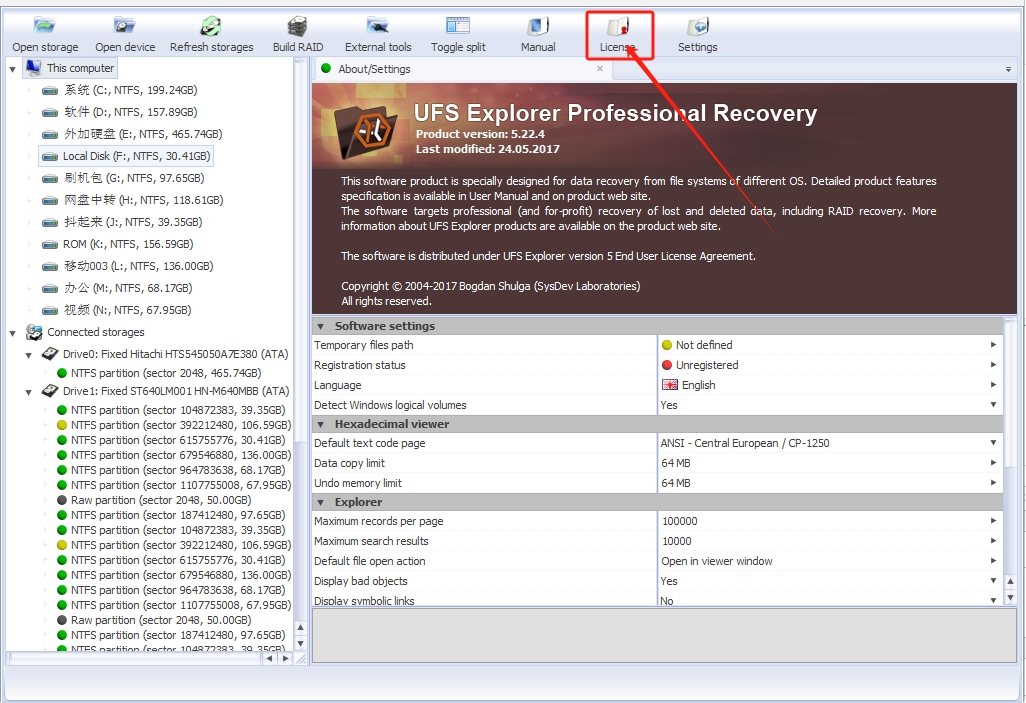
Task: Click the "Last modified: 24.05.2017" text
Action: point(487,149)
